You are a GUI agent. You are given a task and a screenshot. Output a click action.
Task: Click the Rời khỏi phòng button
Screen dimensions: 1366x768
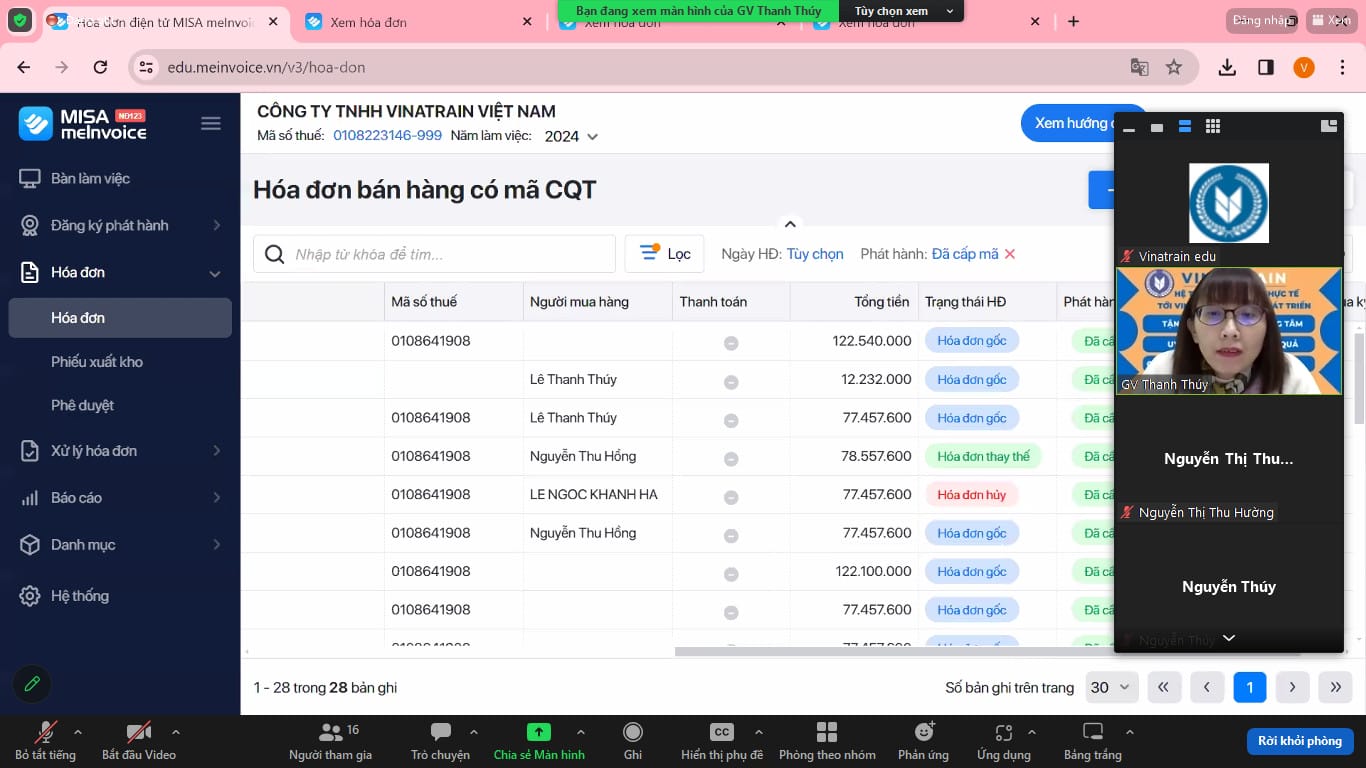point(1299,741)
